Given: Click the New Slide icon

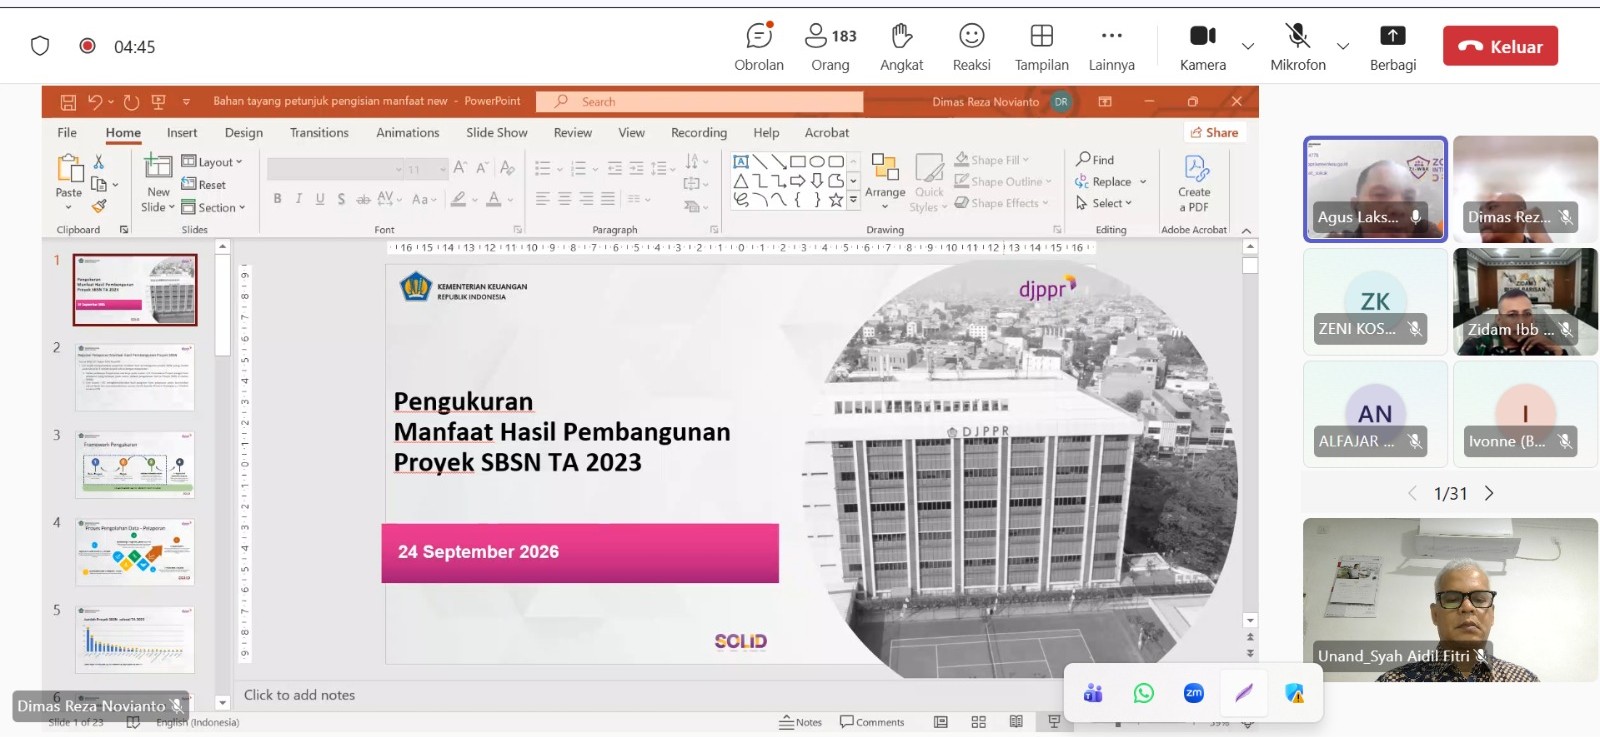Looking at the screenshot, I should [x=158, y=166].
